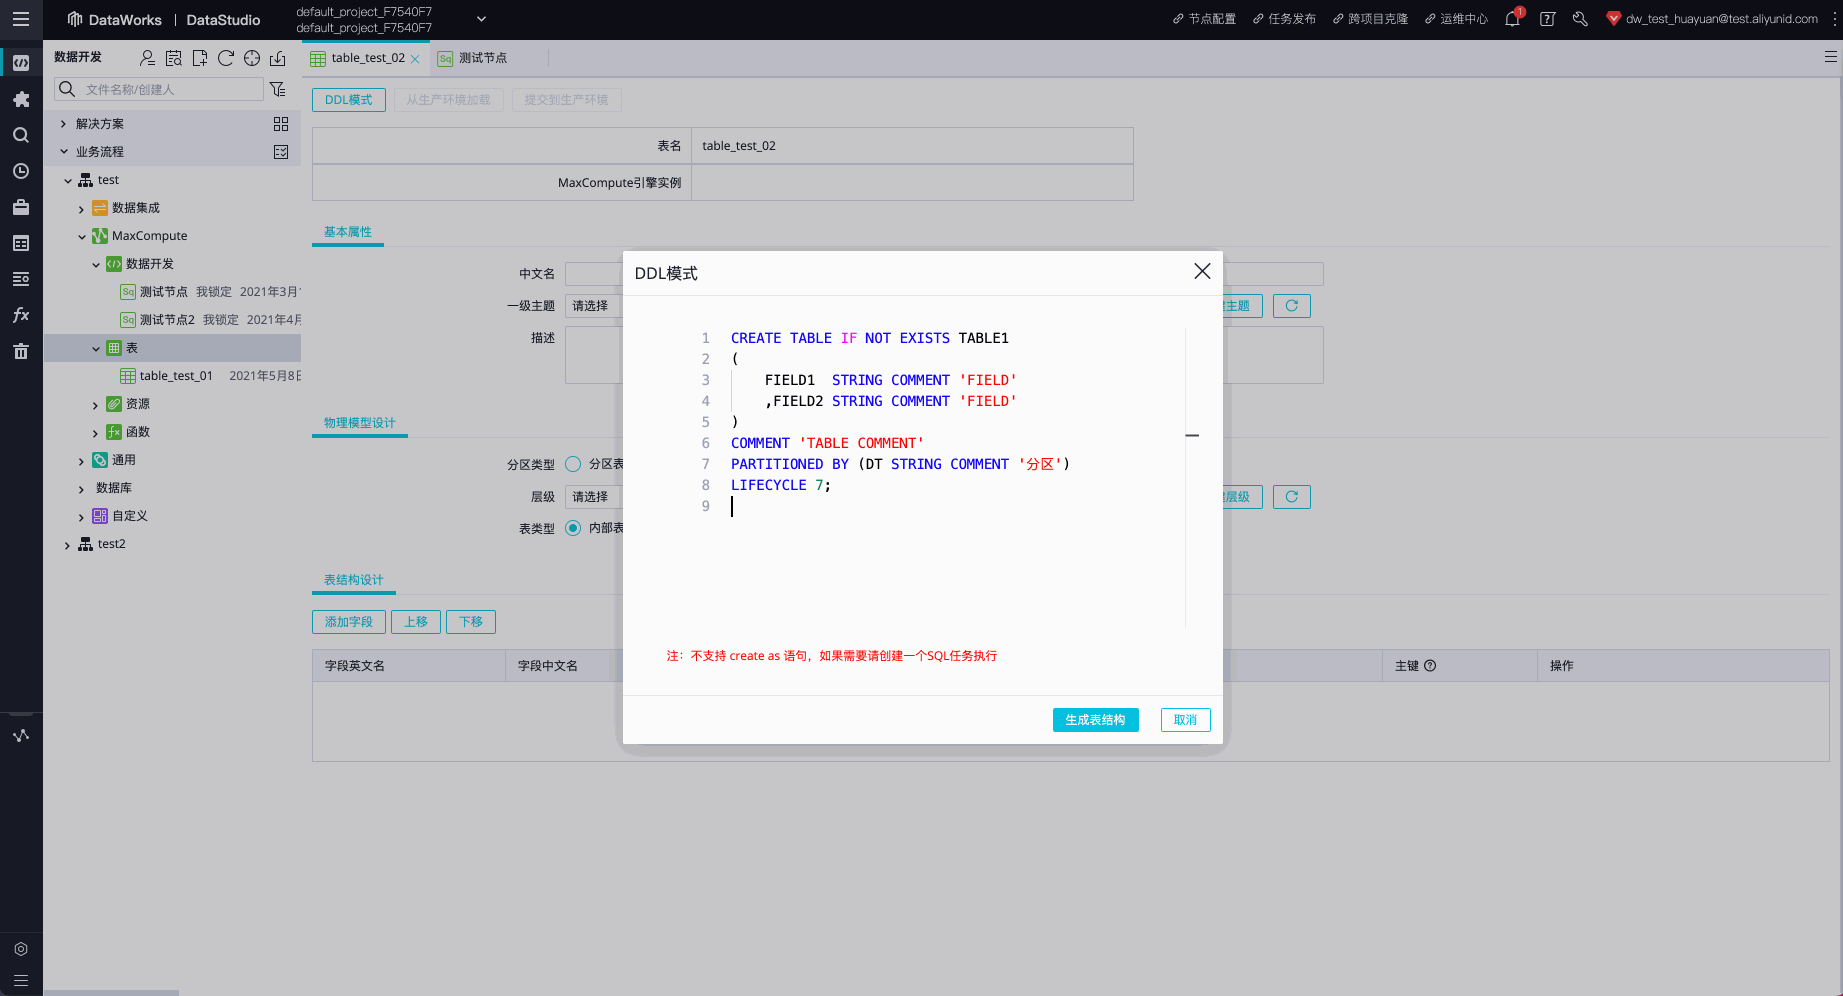
Task: Click the file name search field
Action: [159, 89]
